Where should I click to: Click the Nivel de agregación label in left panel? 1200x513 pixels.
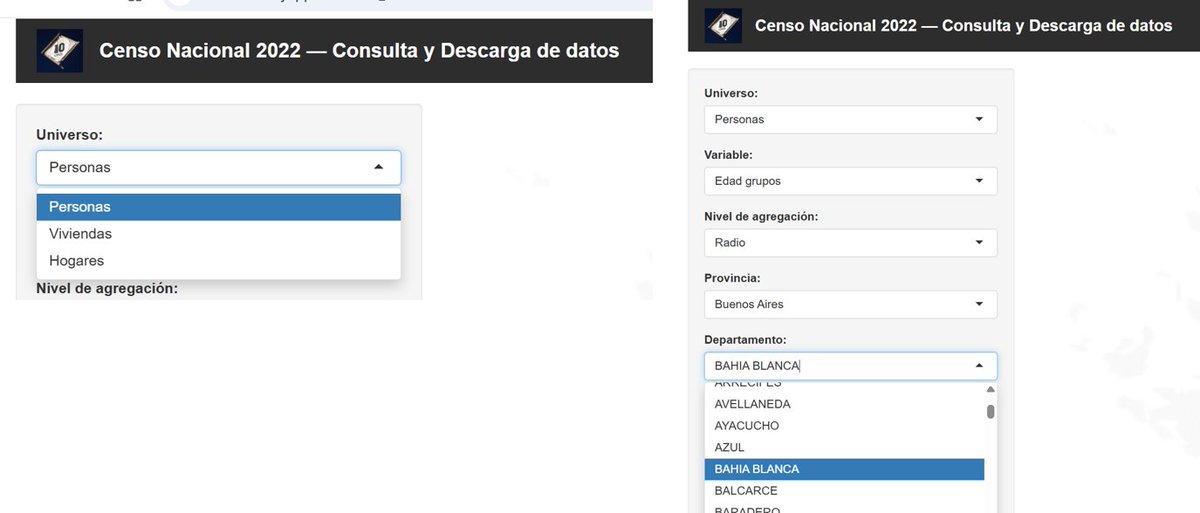point(107,289)
